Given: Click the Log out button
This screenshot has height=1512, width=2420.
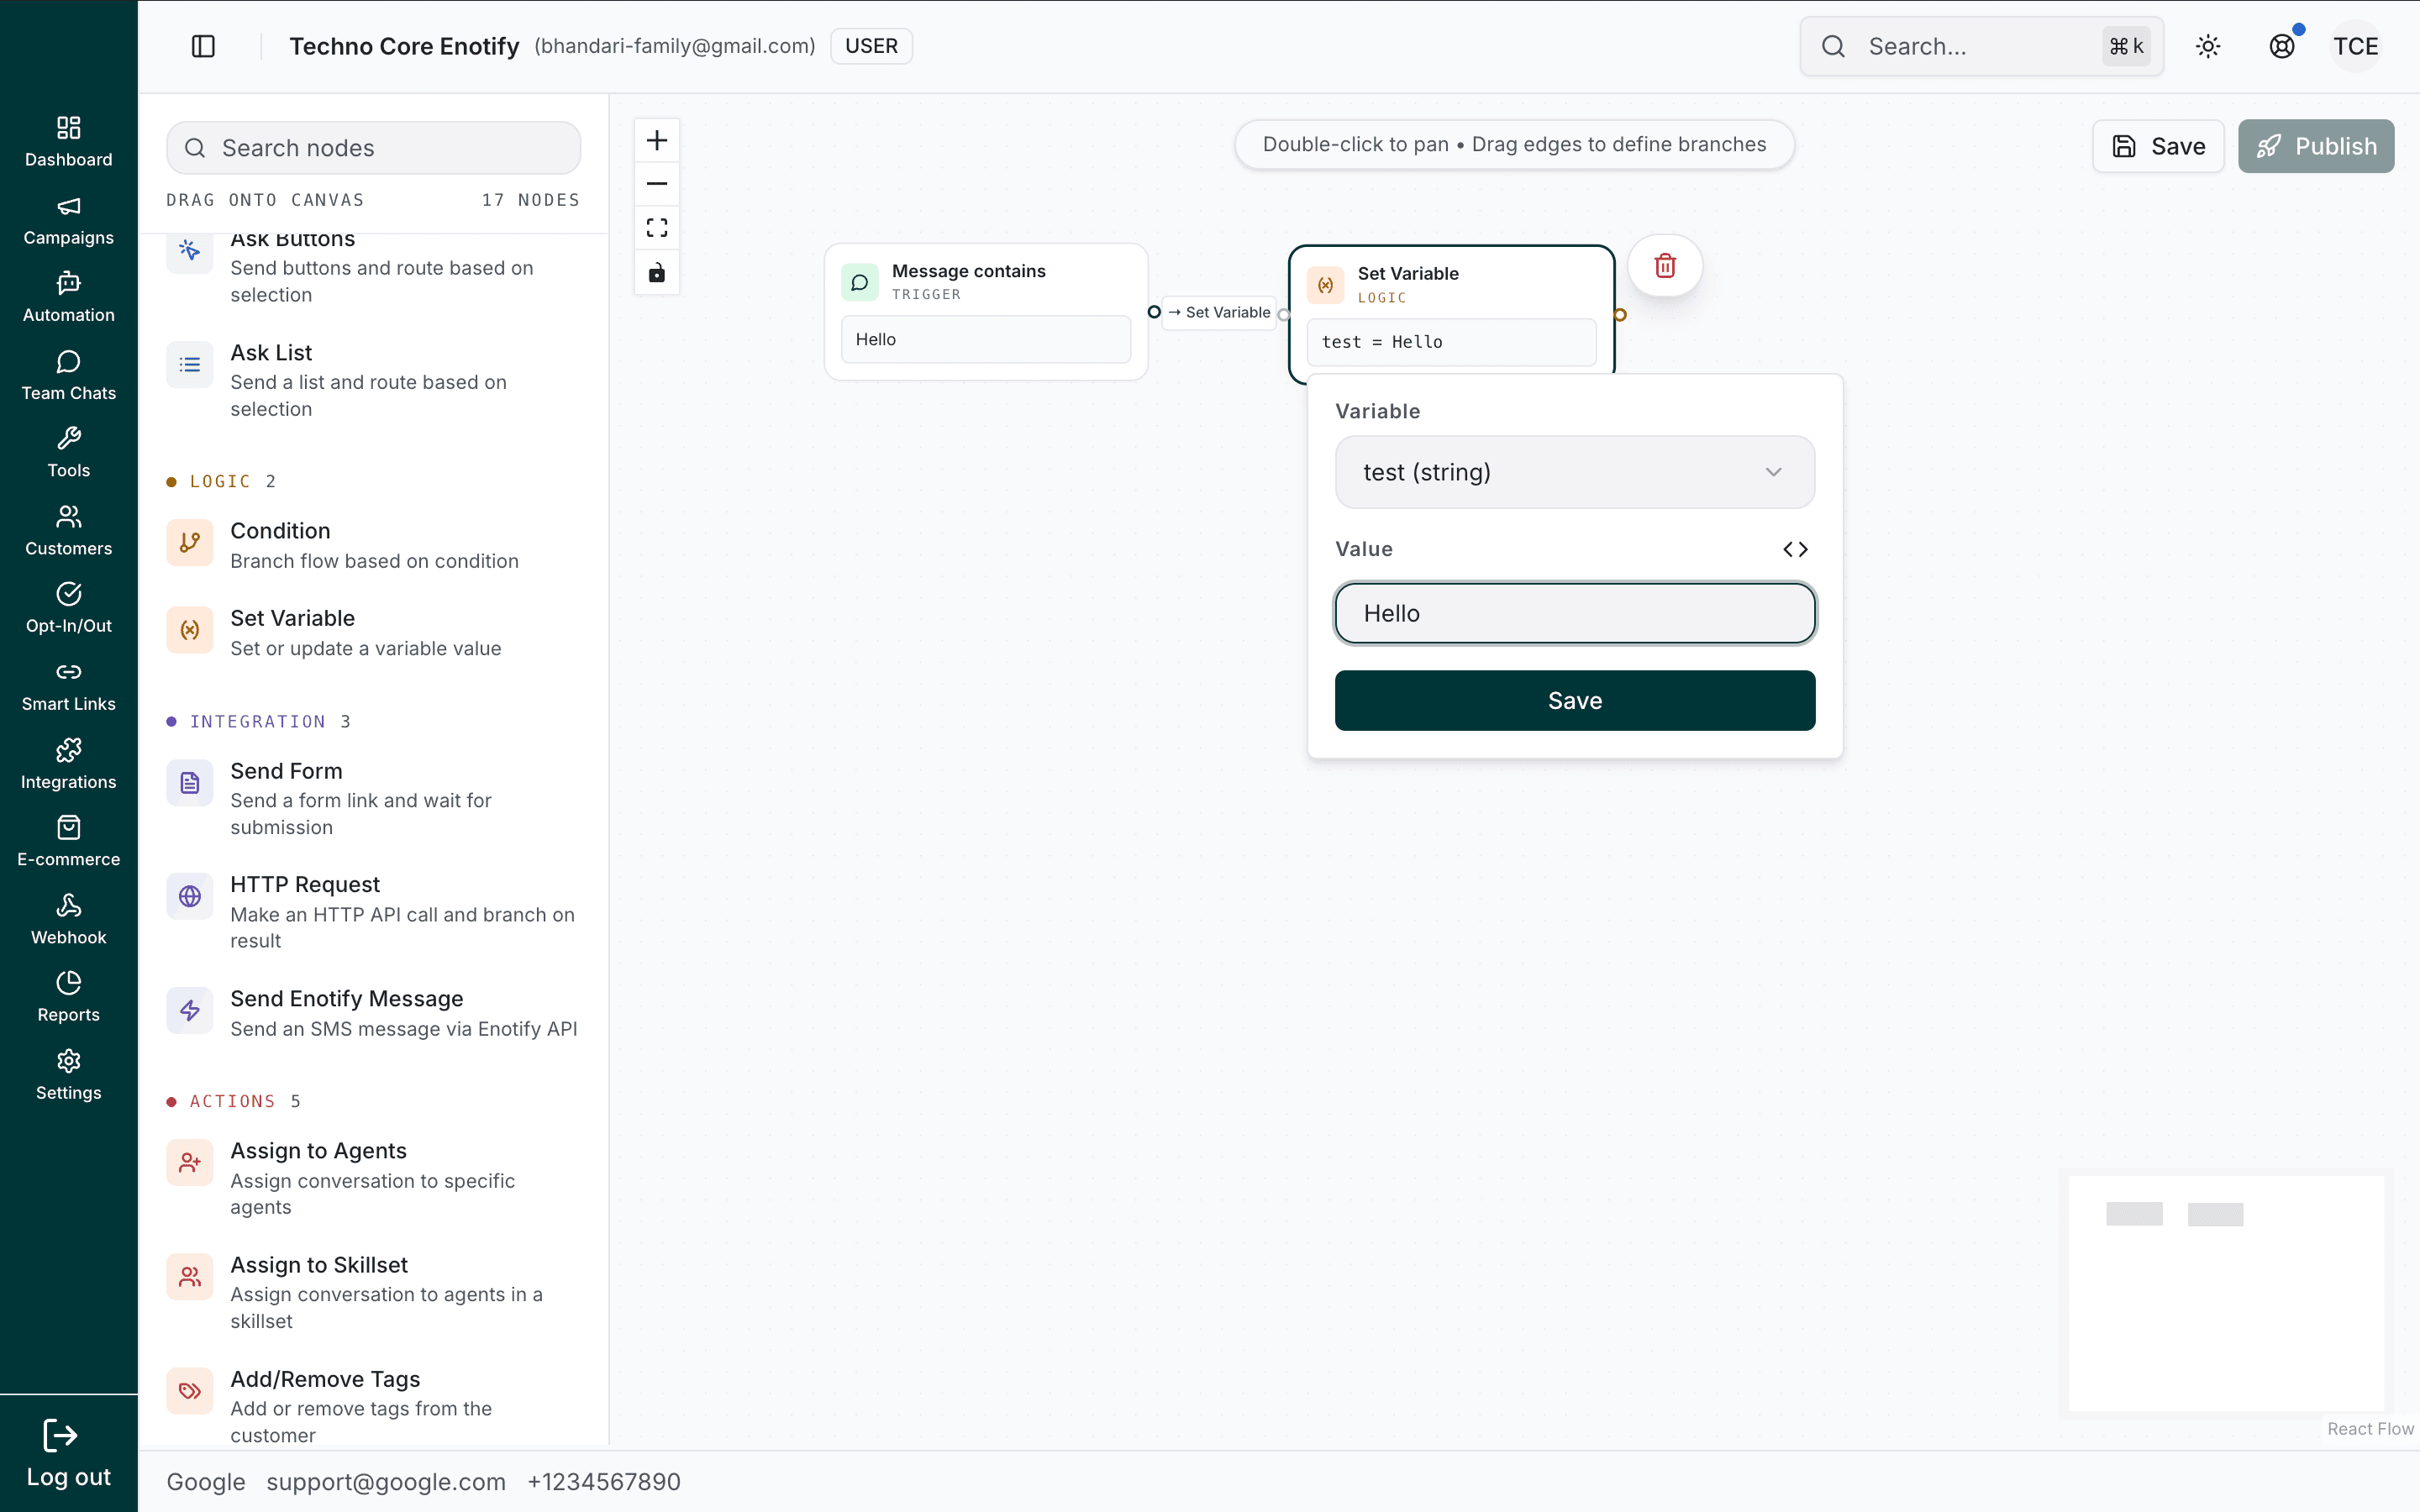Looking at the screenshot, I should point(68,1454).
